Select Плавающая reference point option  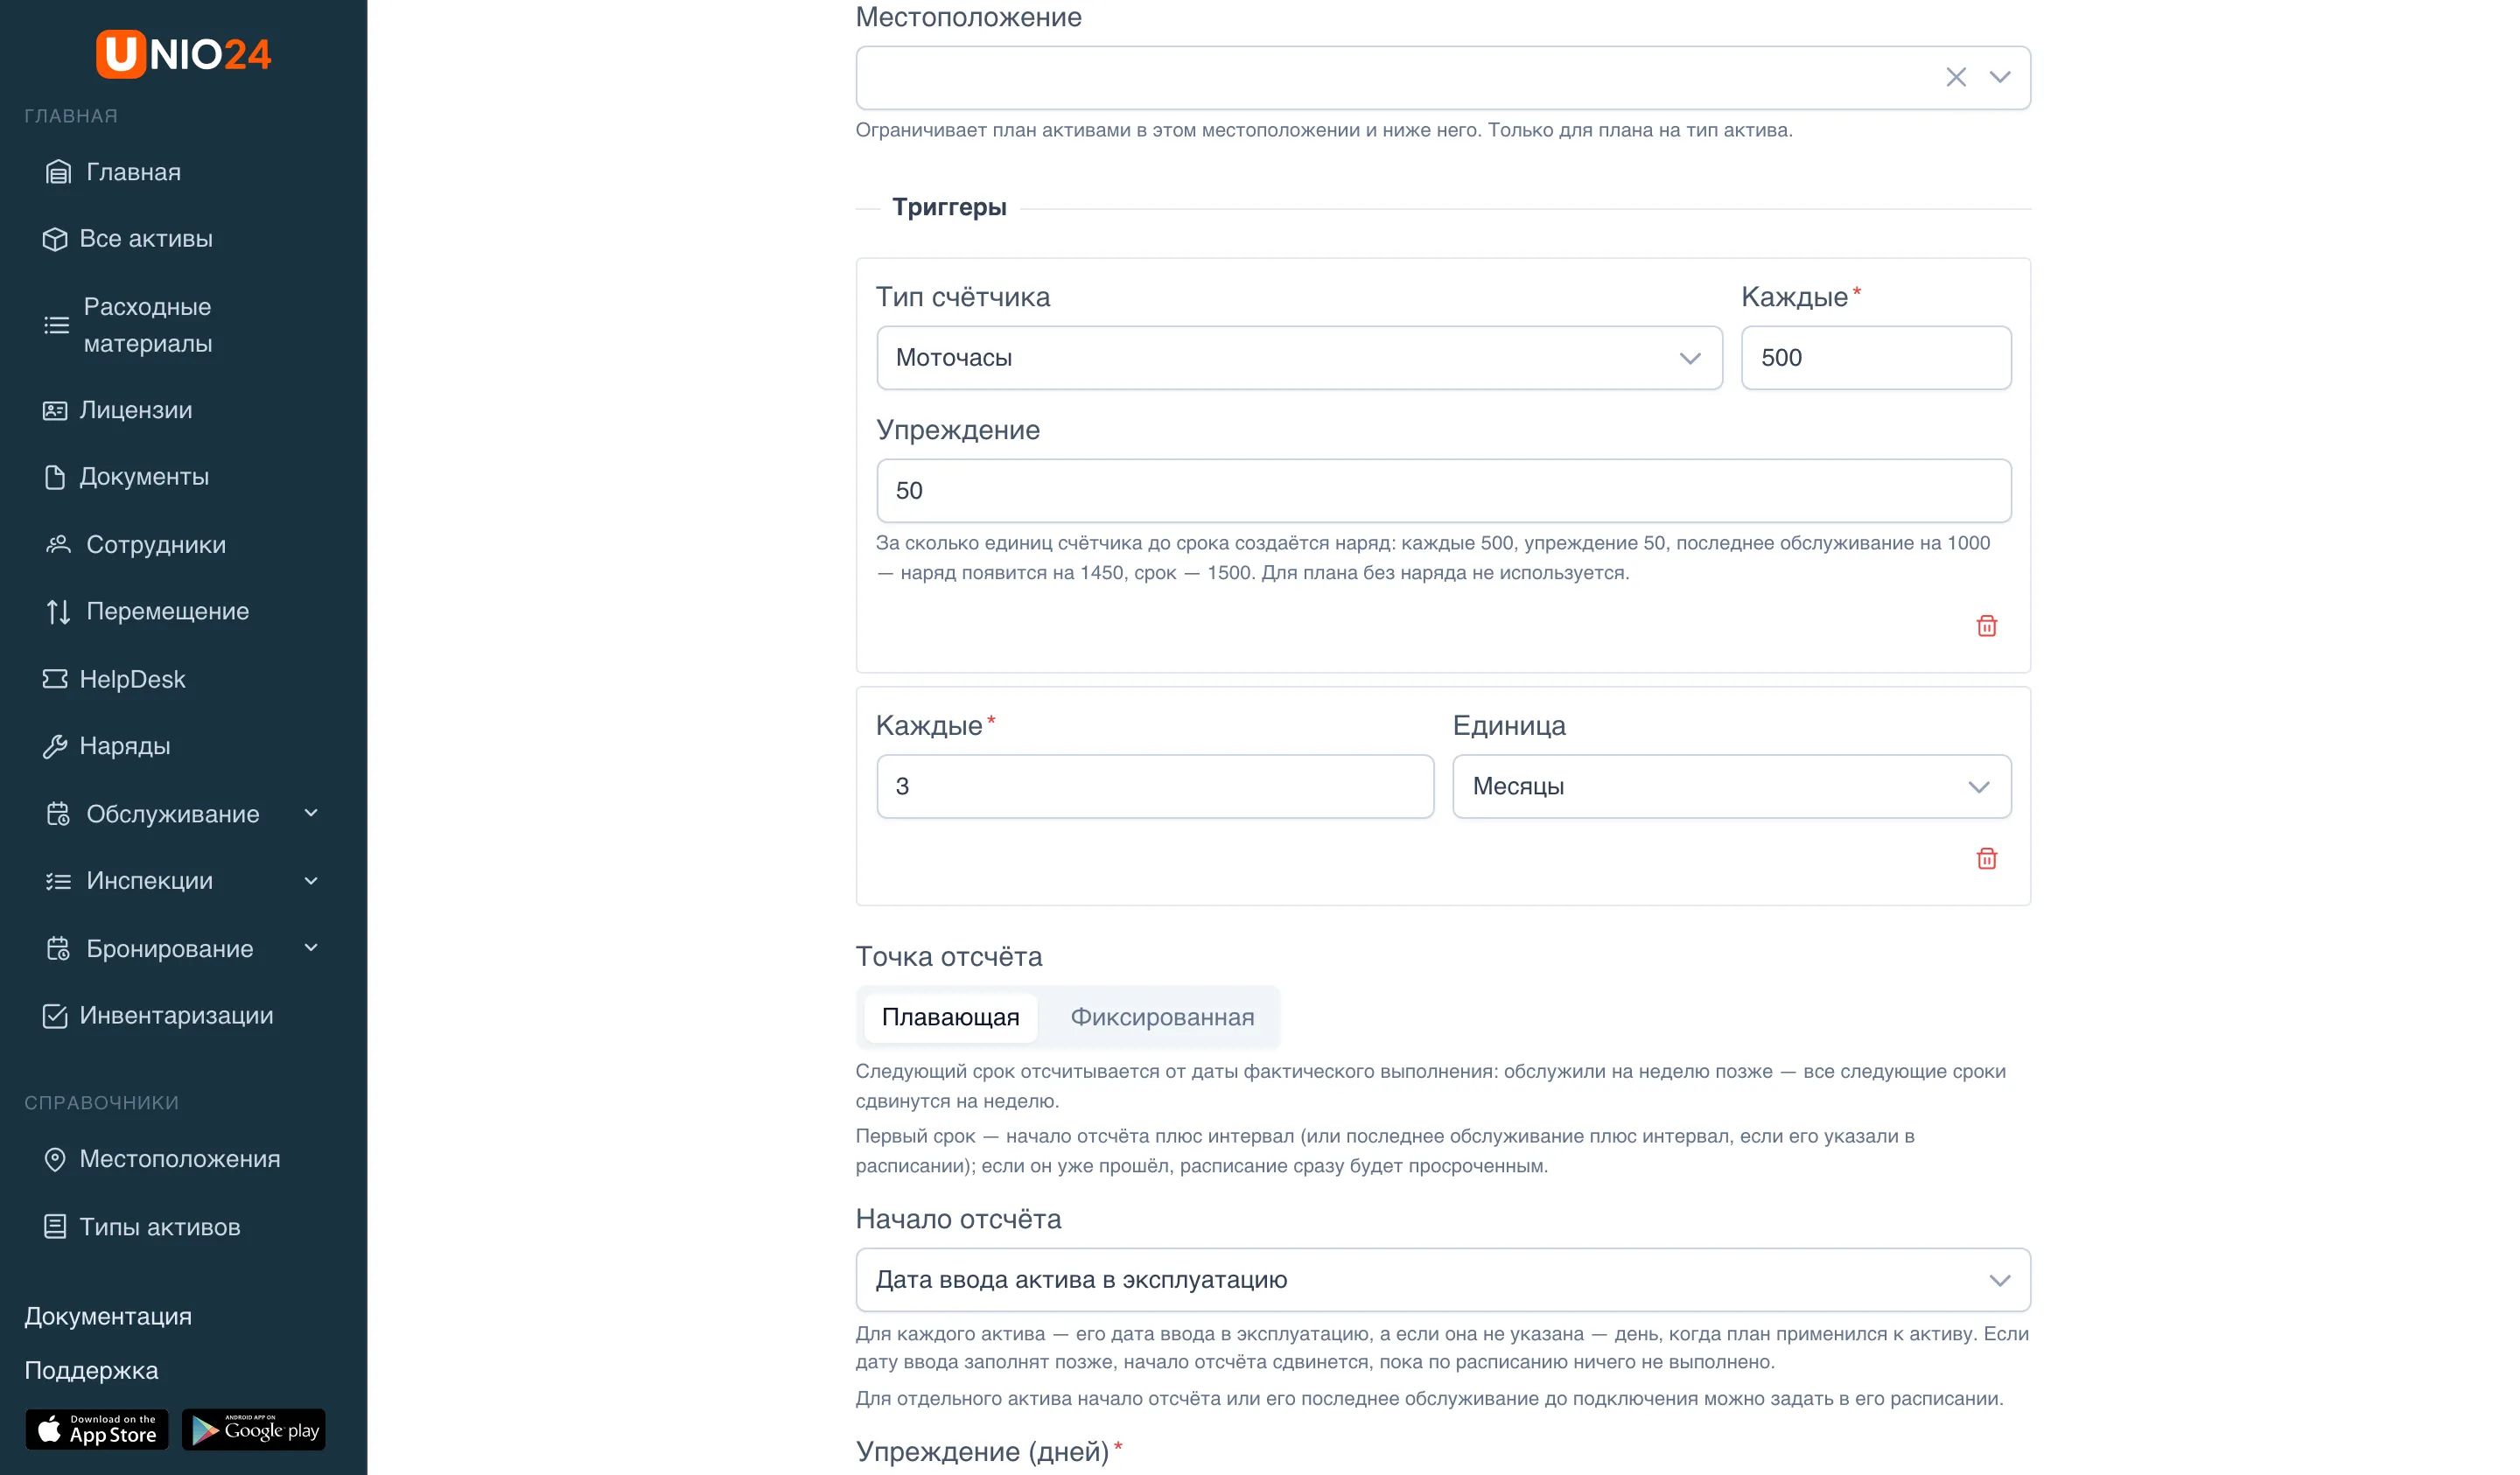950,1017
